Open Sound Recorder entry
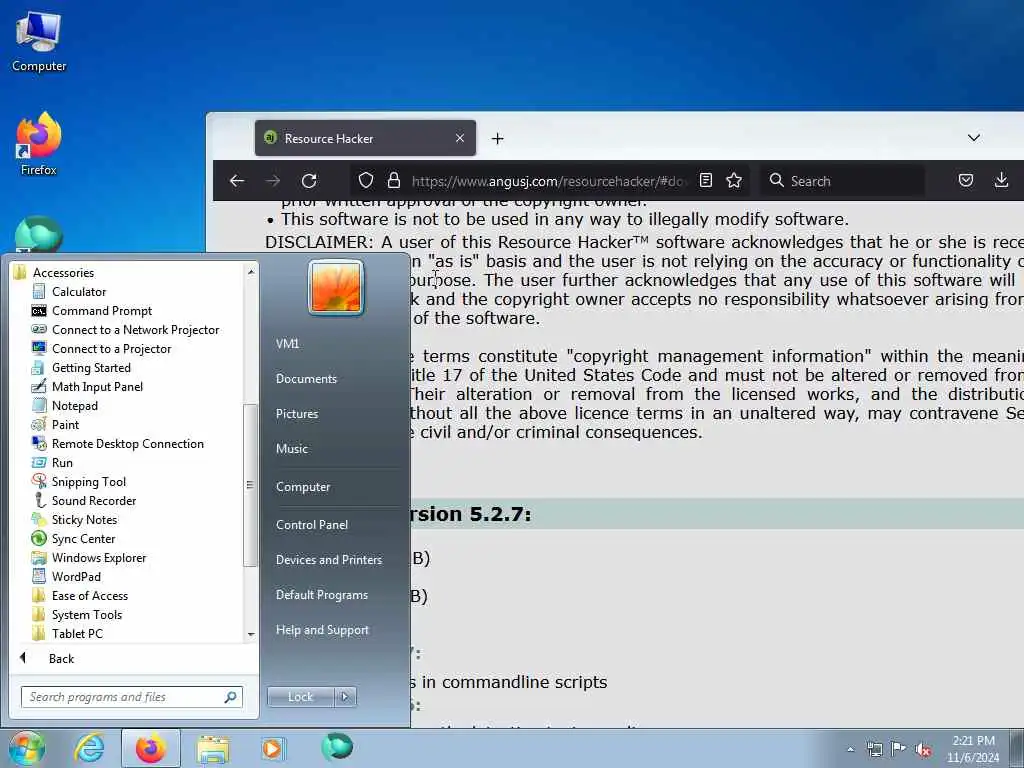 point(94,501)
